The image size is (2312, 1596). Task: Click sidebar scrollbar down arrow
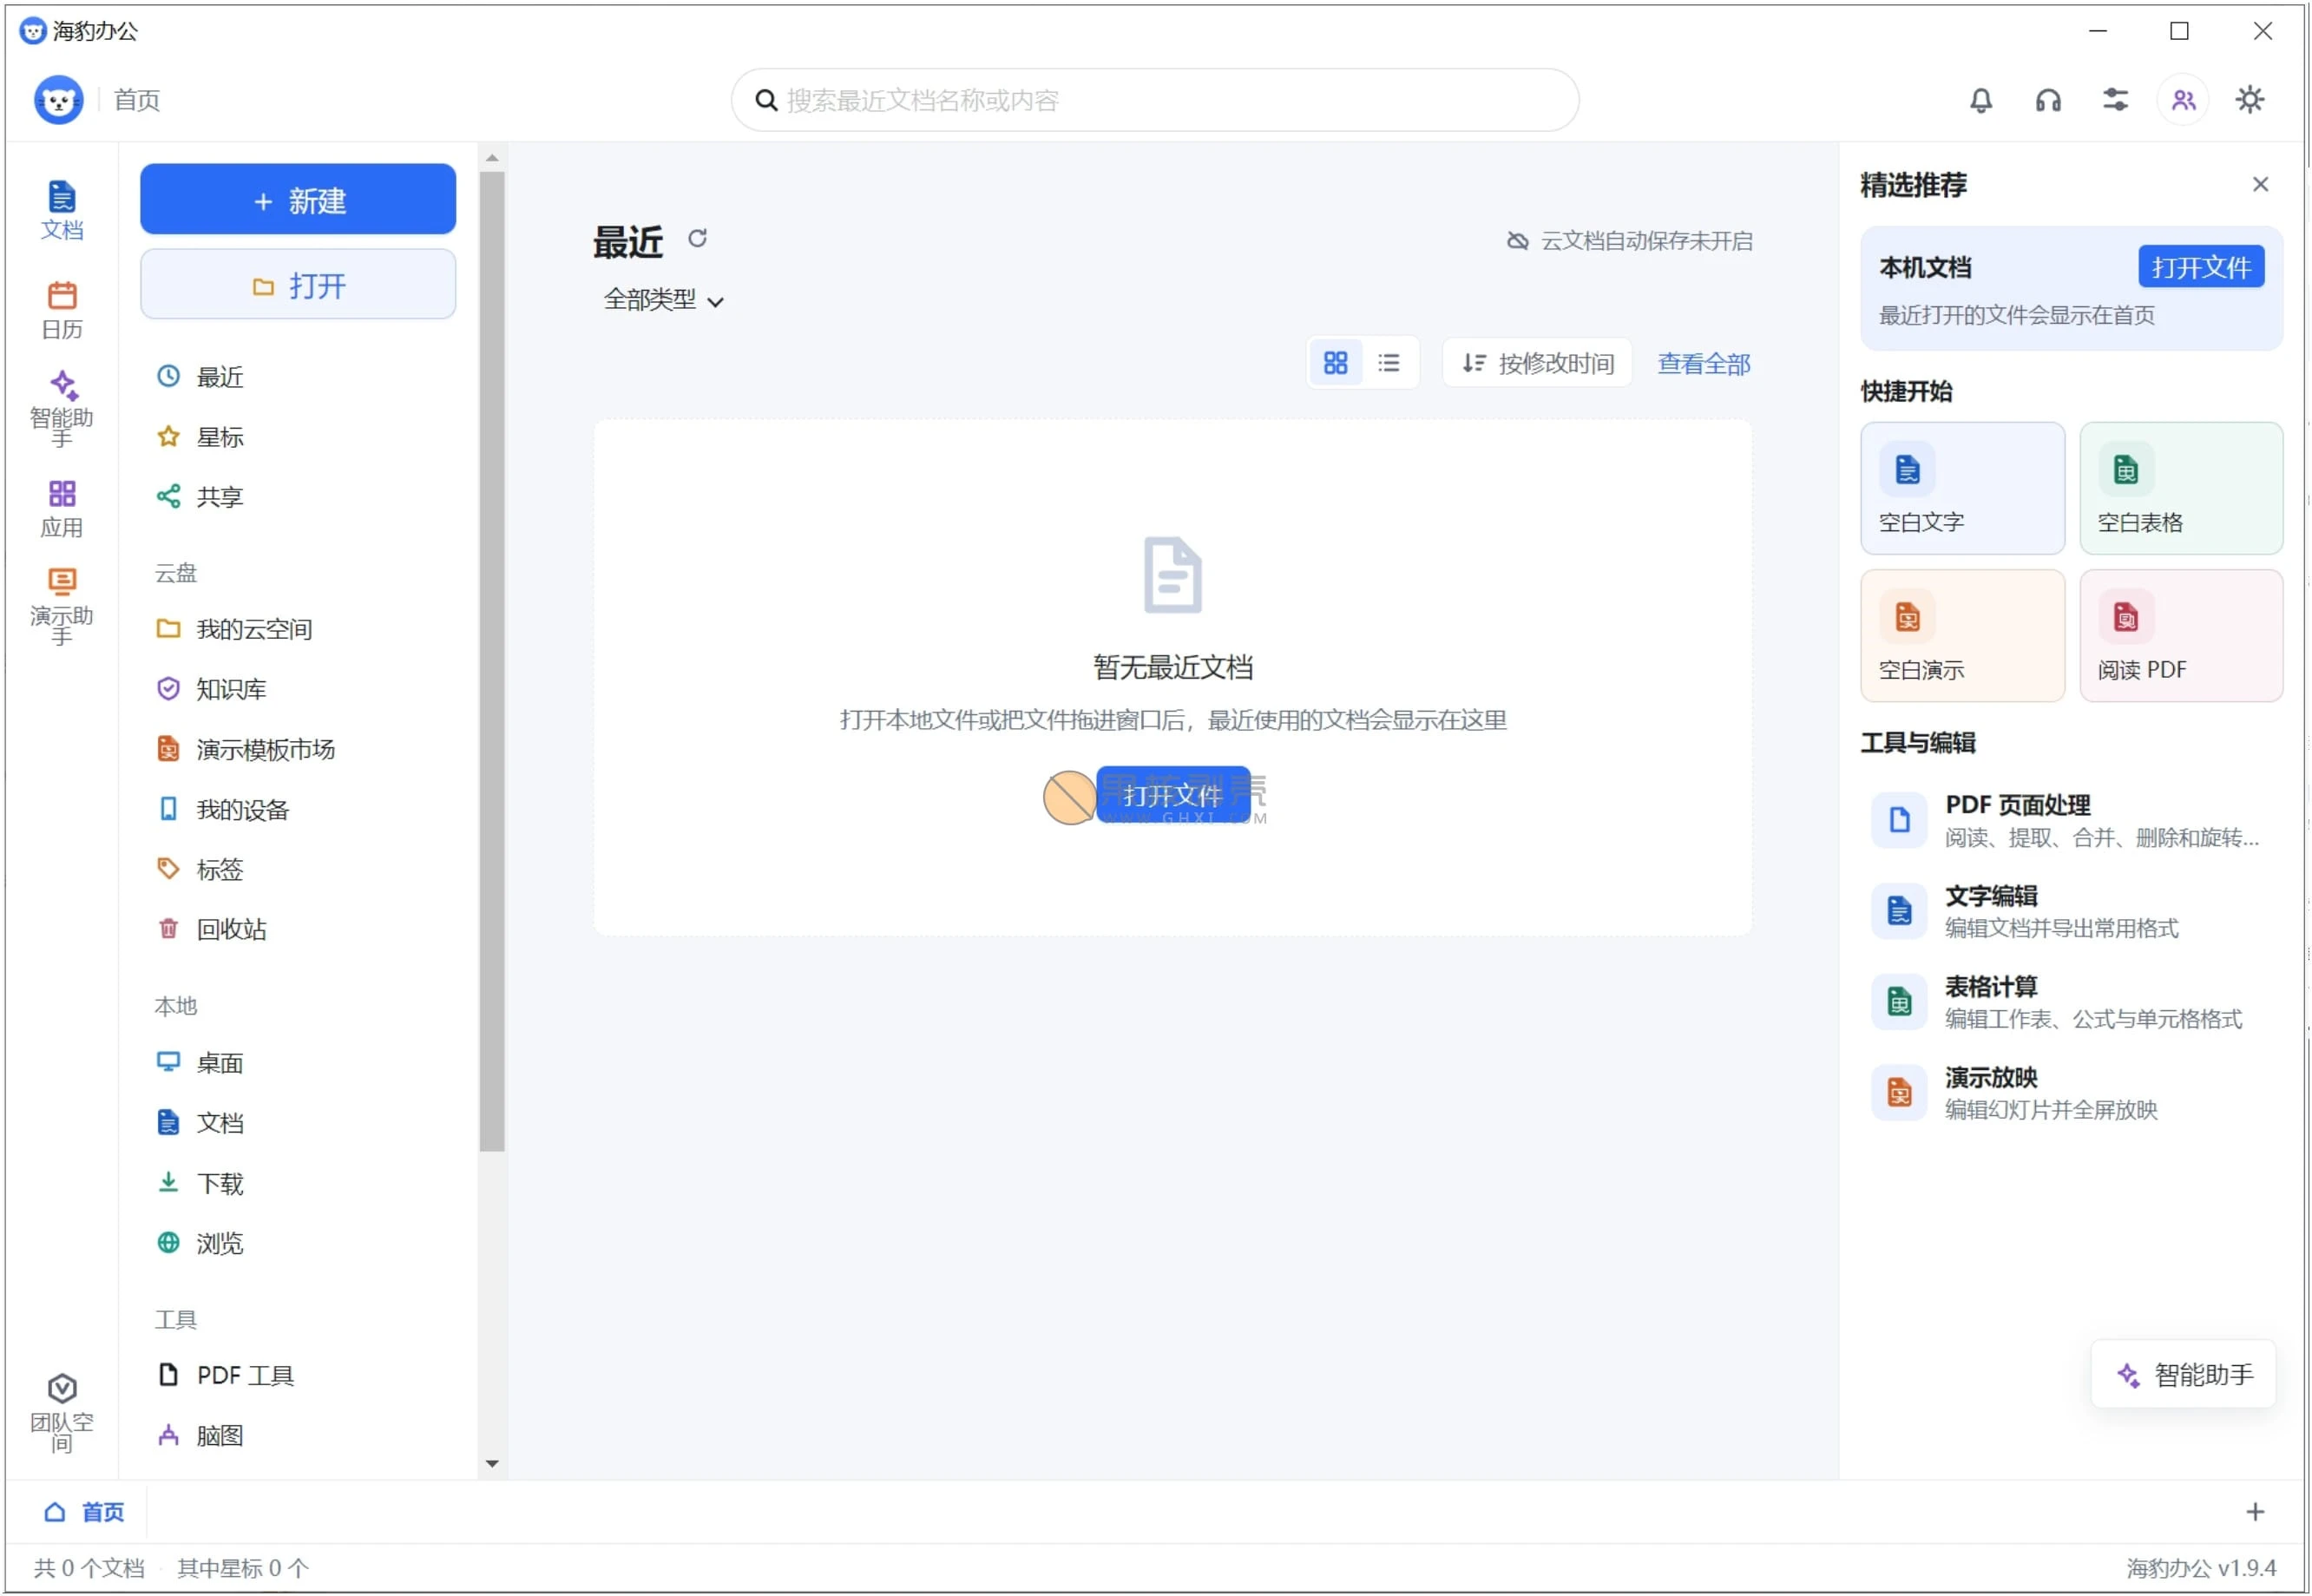click(492, 1463)
